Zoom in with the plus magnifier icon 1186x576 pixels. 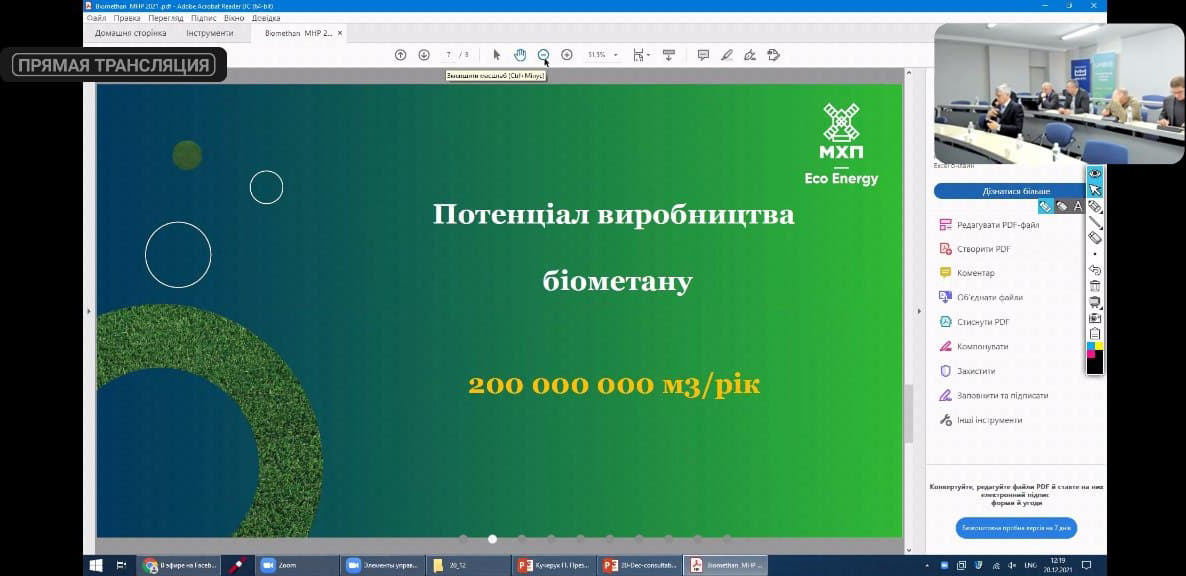coord(567,54)
